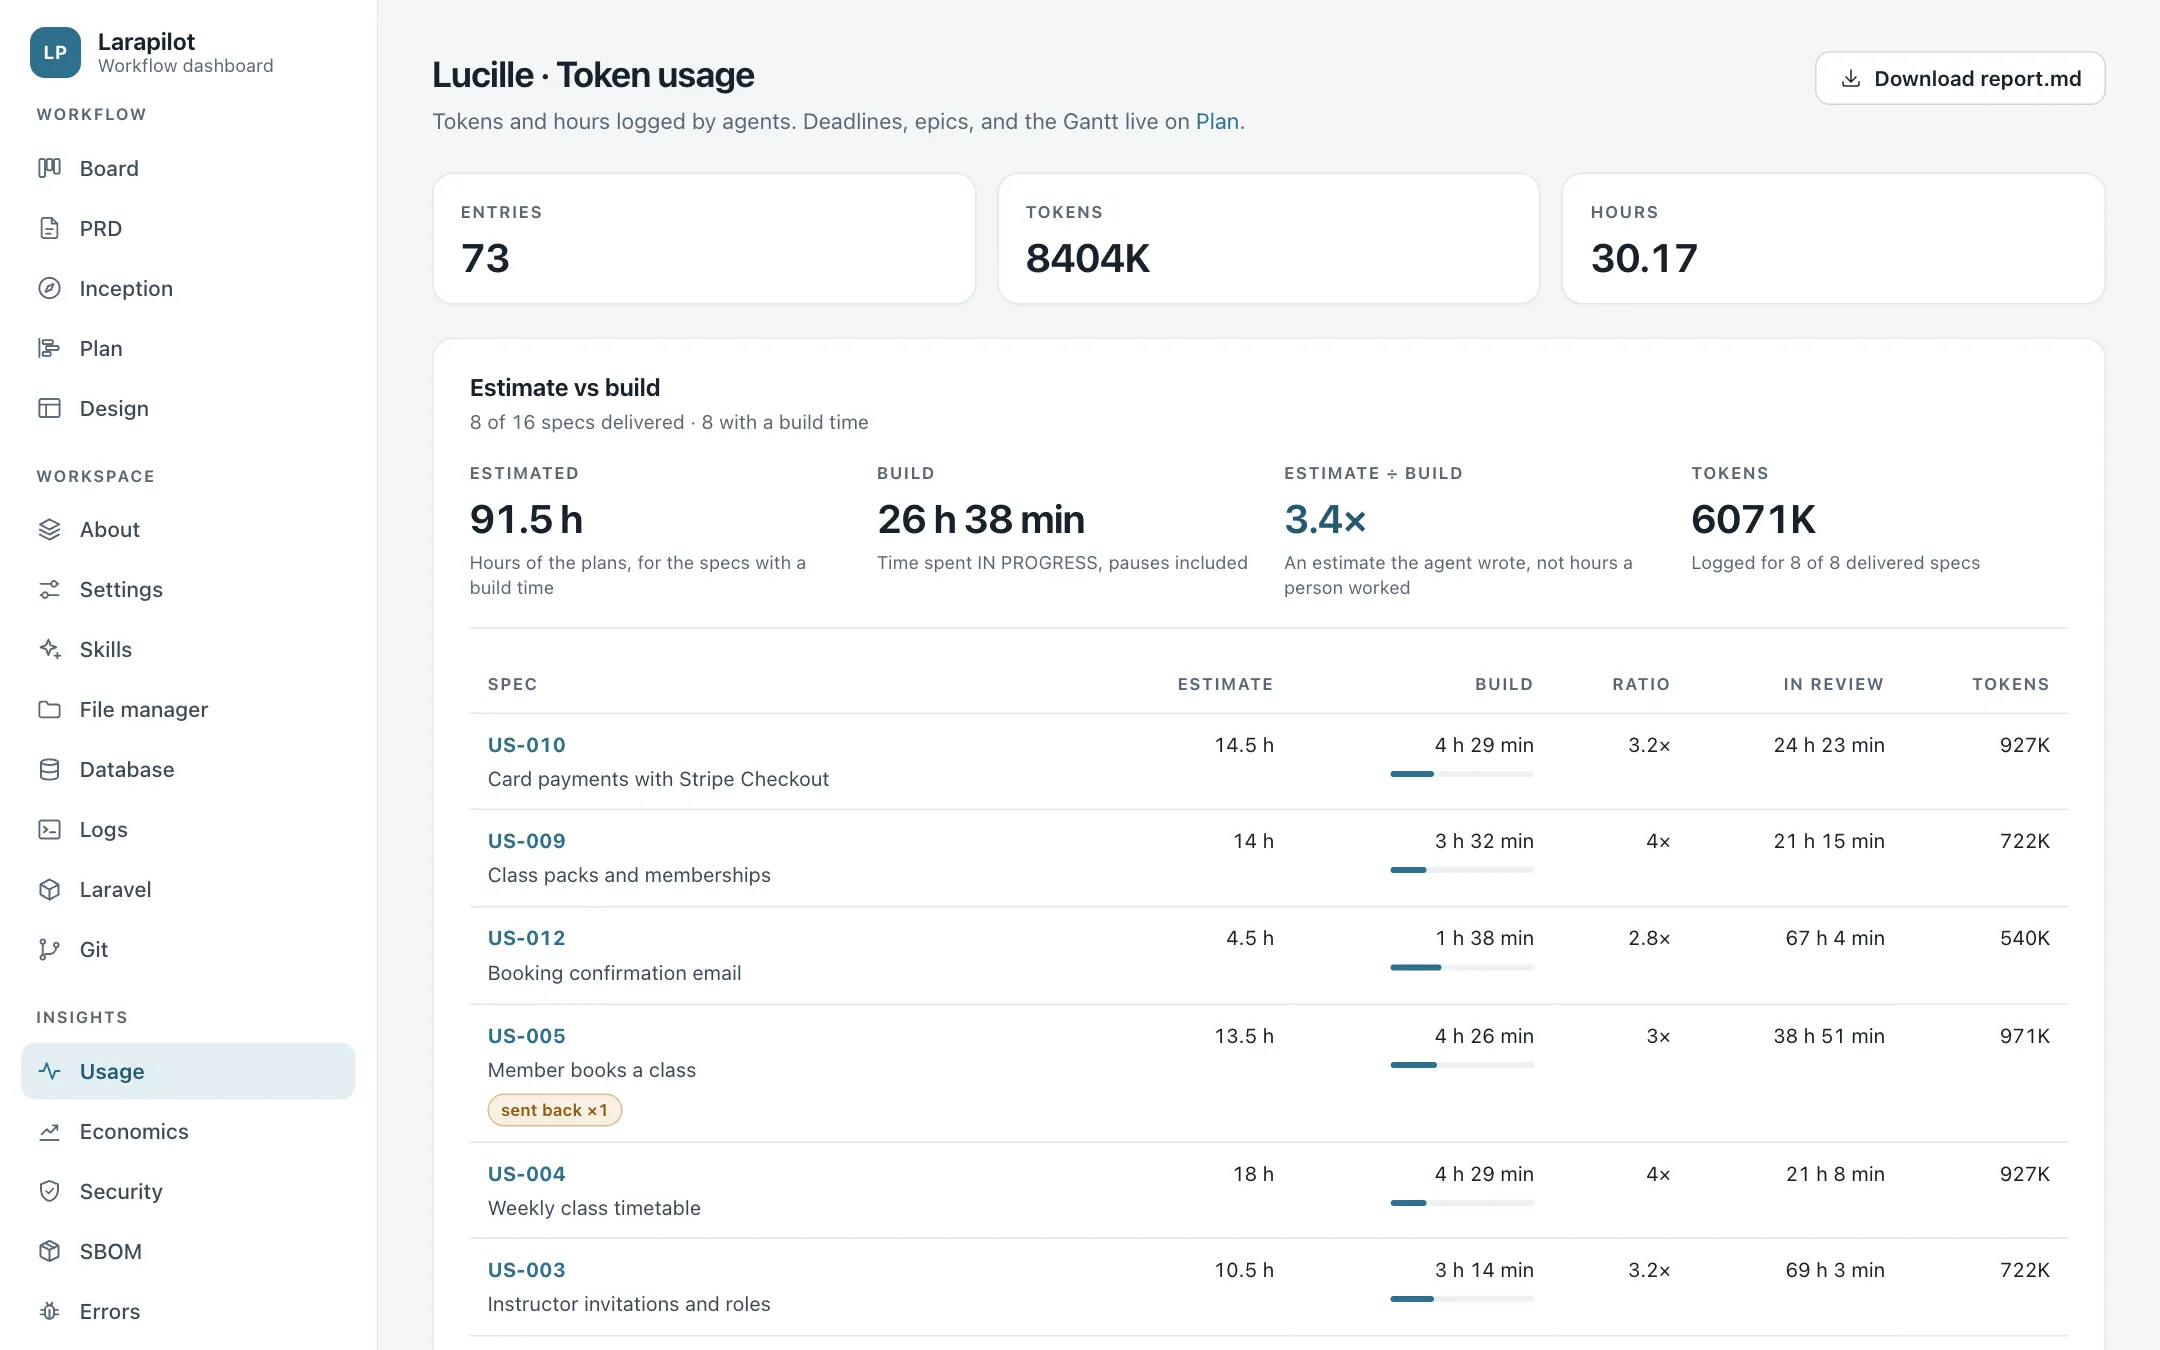Click the Skills sparkle icon
Viewport: 2160px width, 1350px height.
pos(49,649)
